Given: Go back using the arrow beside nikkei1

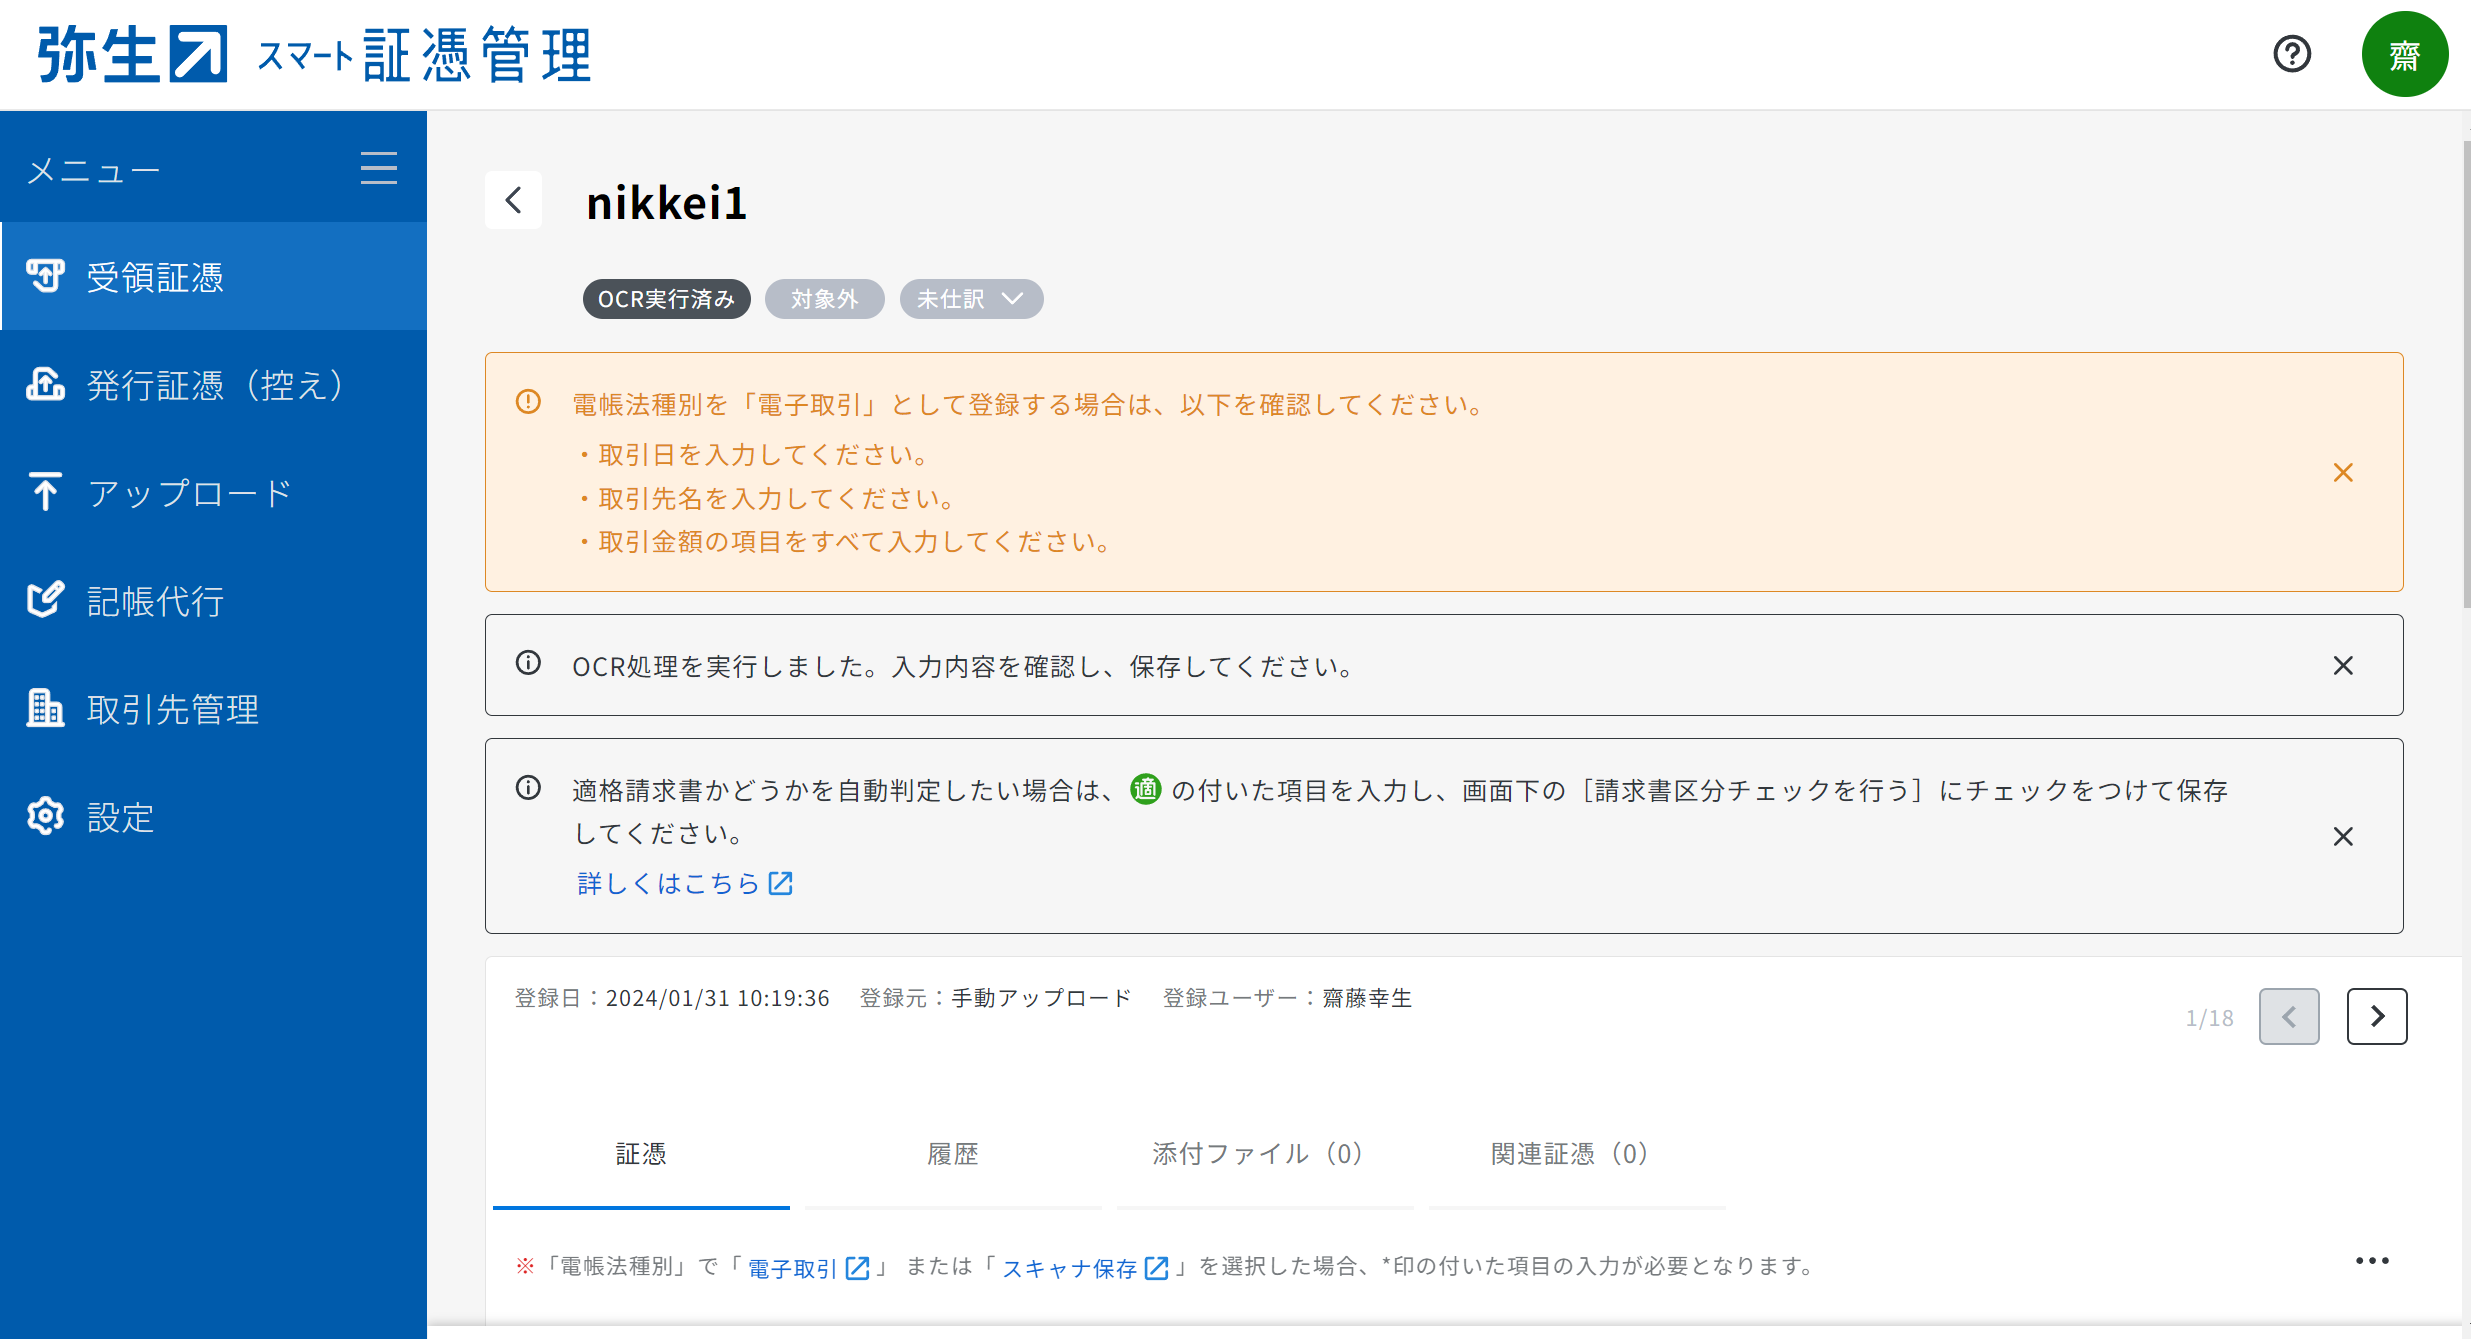Looking at the screenshot, I should pos(513,200).
